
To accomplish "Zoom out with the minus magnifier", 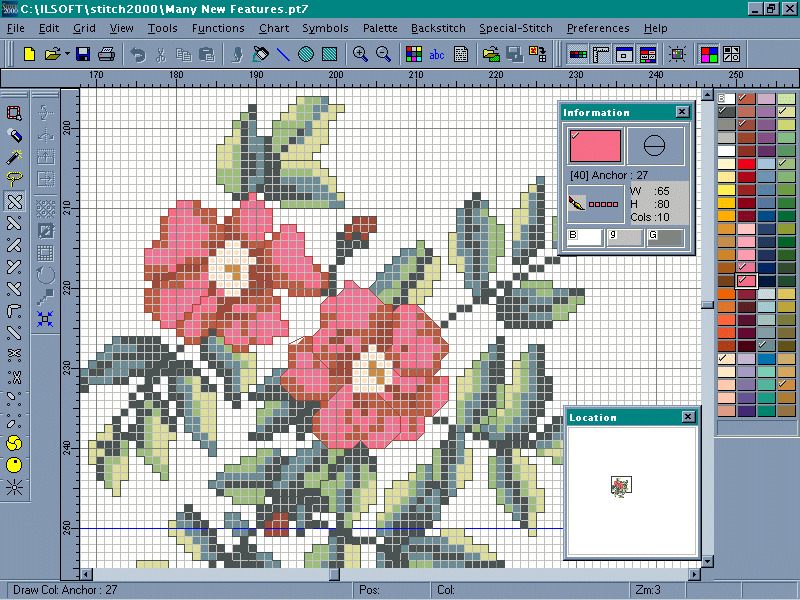I will pyautogui.click(x=383, y=54).
